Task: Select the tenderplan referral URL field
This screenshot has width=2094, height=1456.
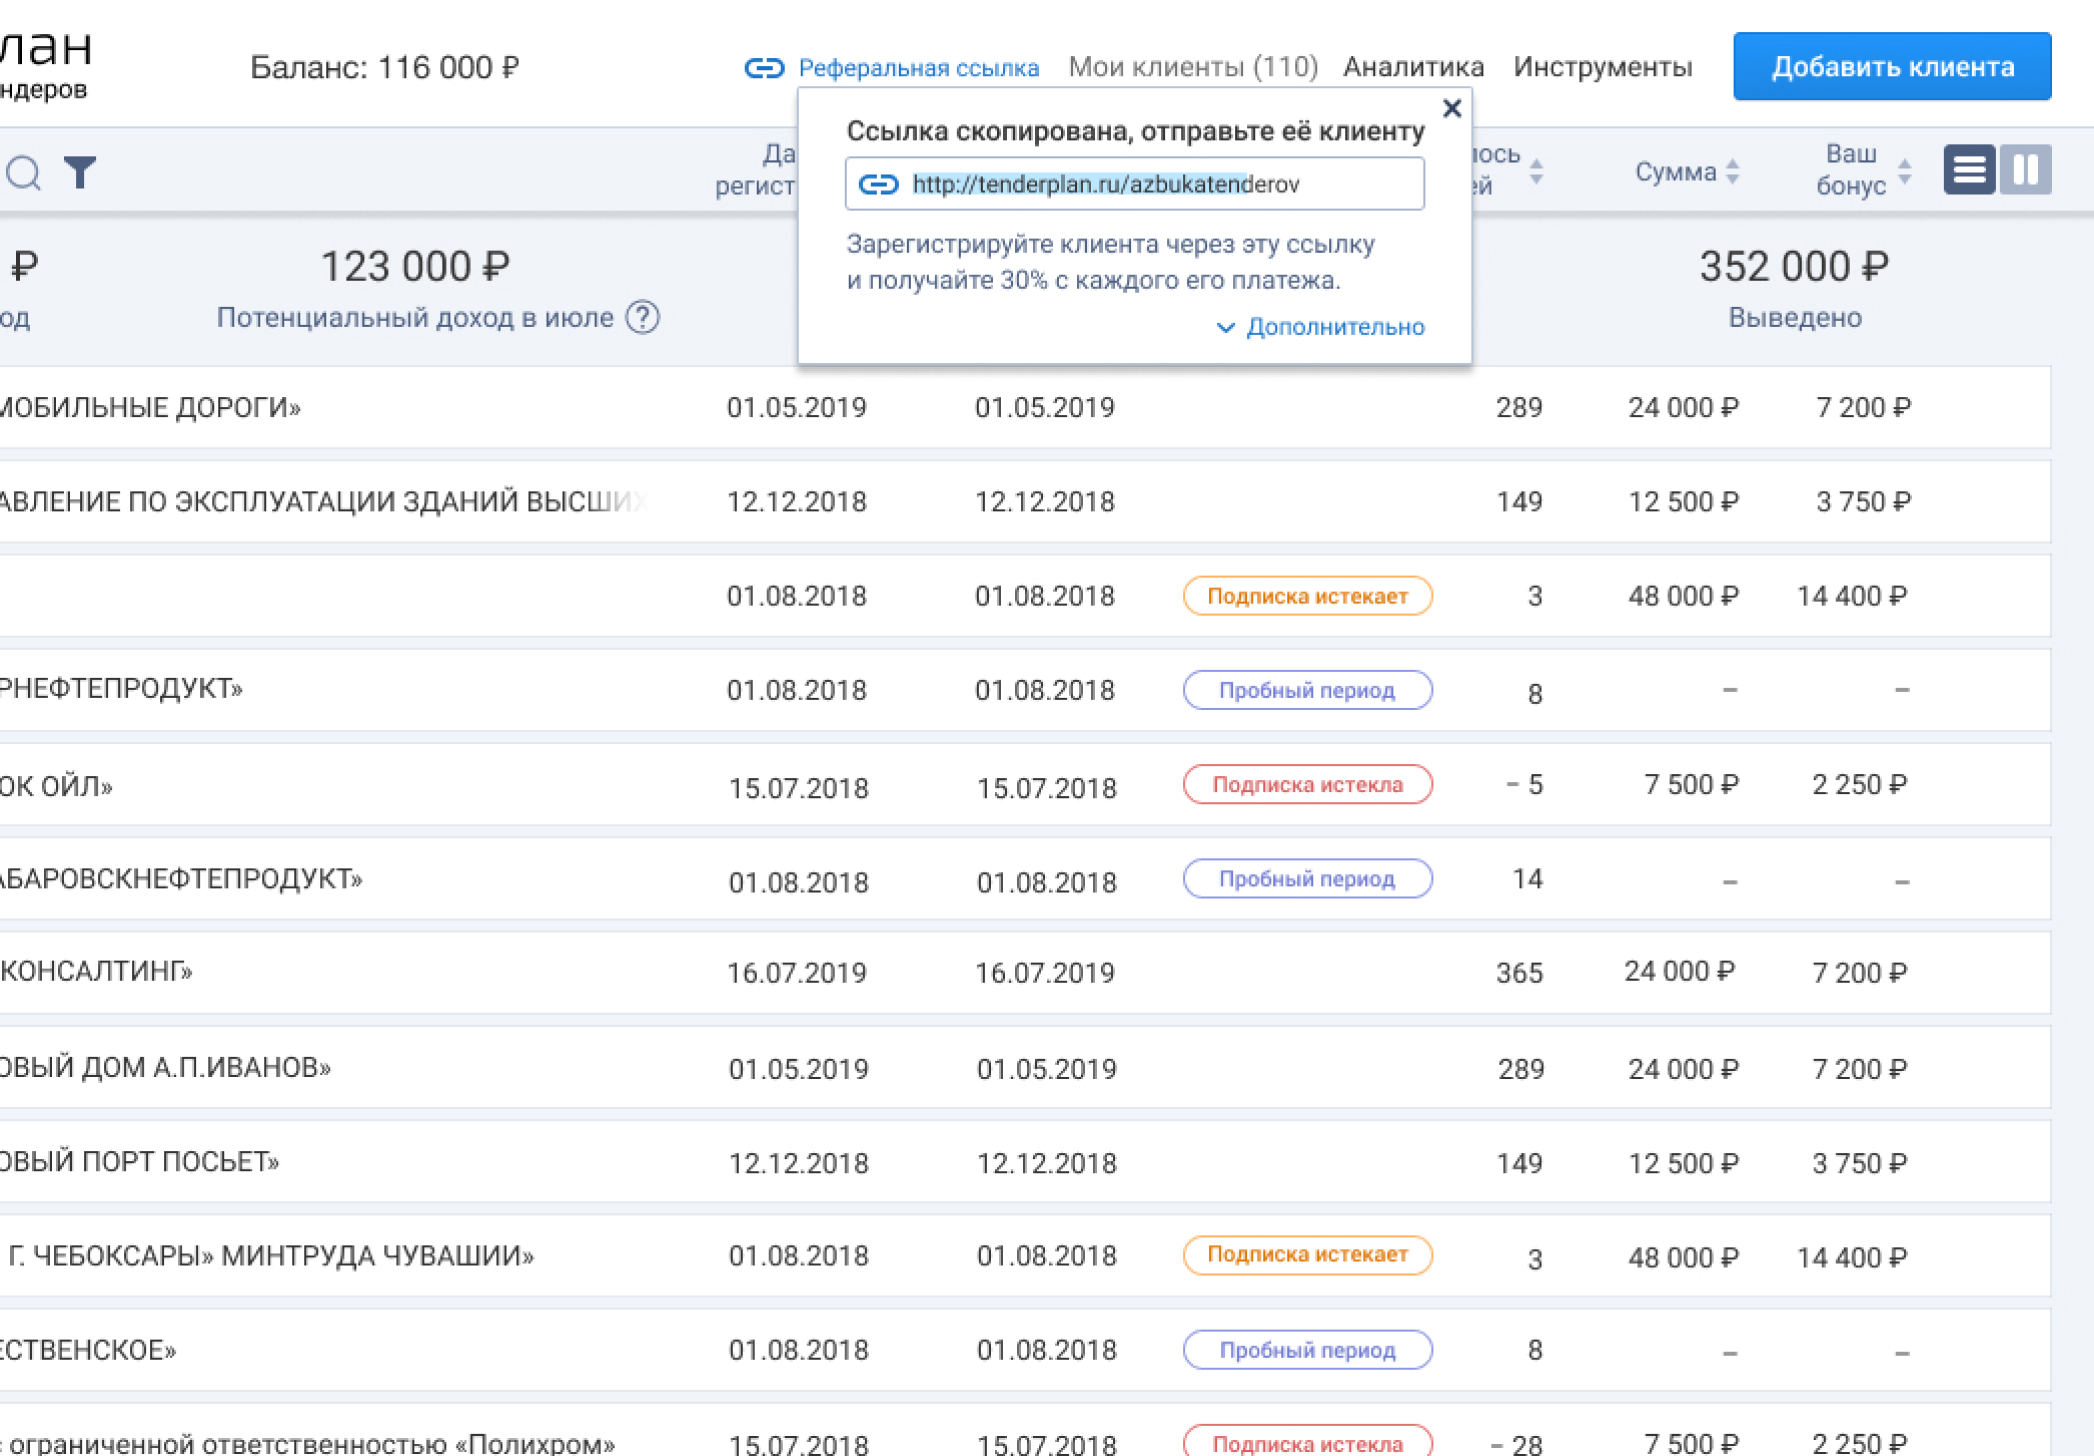Action: (x=1135, y=184)
